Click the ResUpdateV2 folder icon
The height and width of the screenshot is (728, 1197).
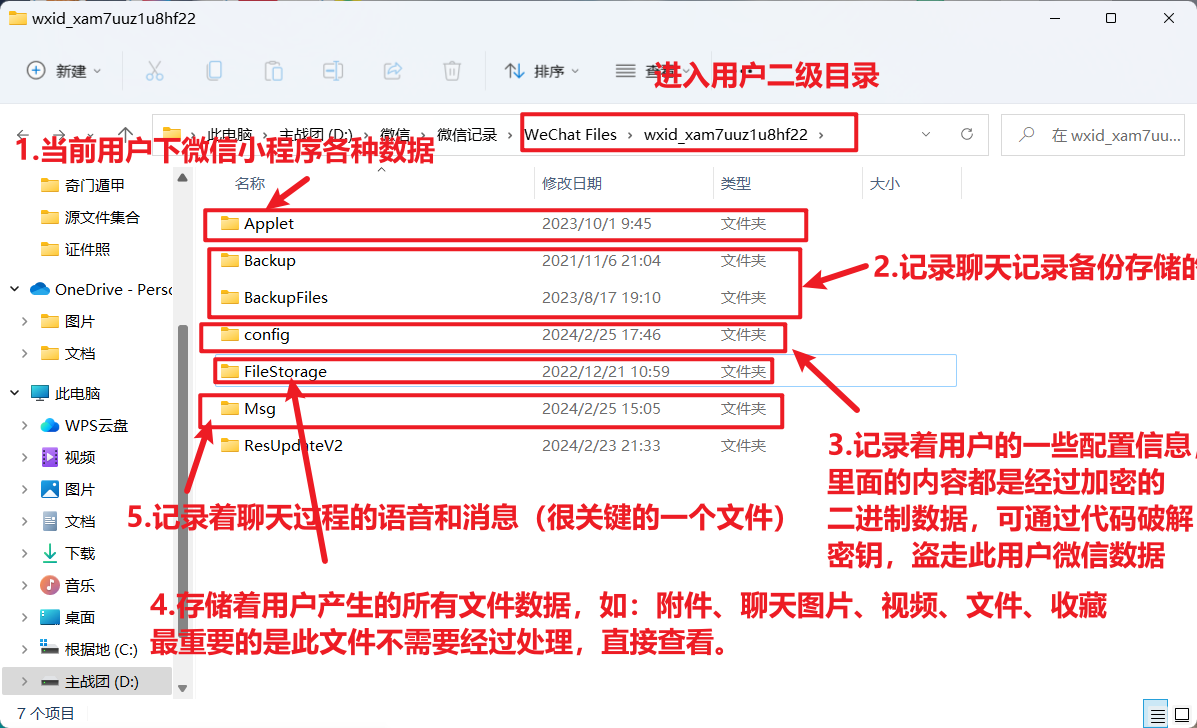pos(230,445)
